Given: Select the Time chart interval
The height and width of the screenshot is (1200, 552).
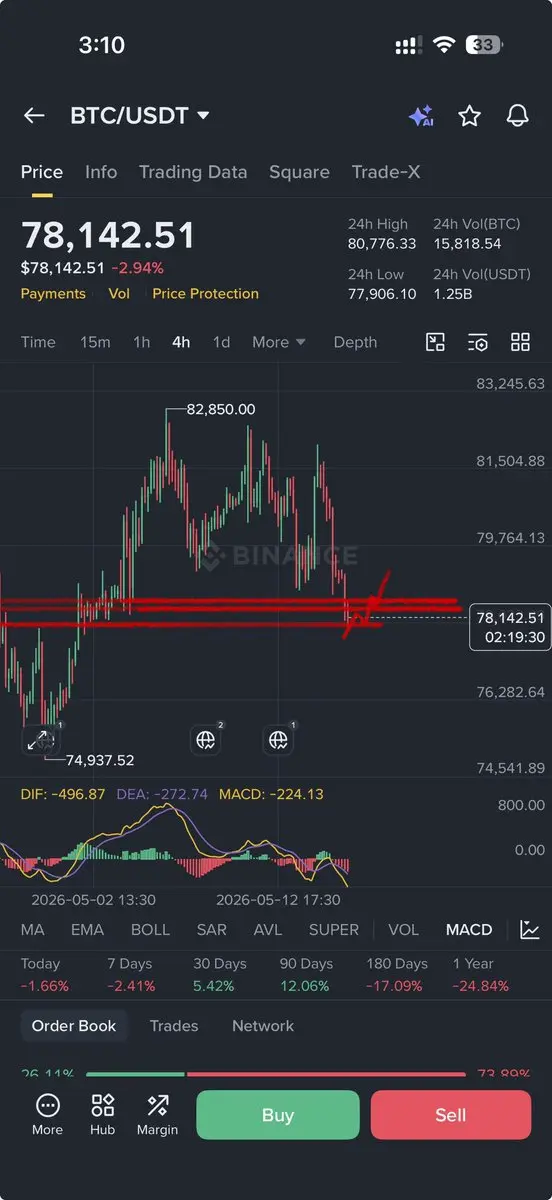Looking at the screenshot, I should click(38, 342).
